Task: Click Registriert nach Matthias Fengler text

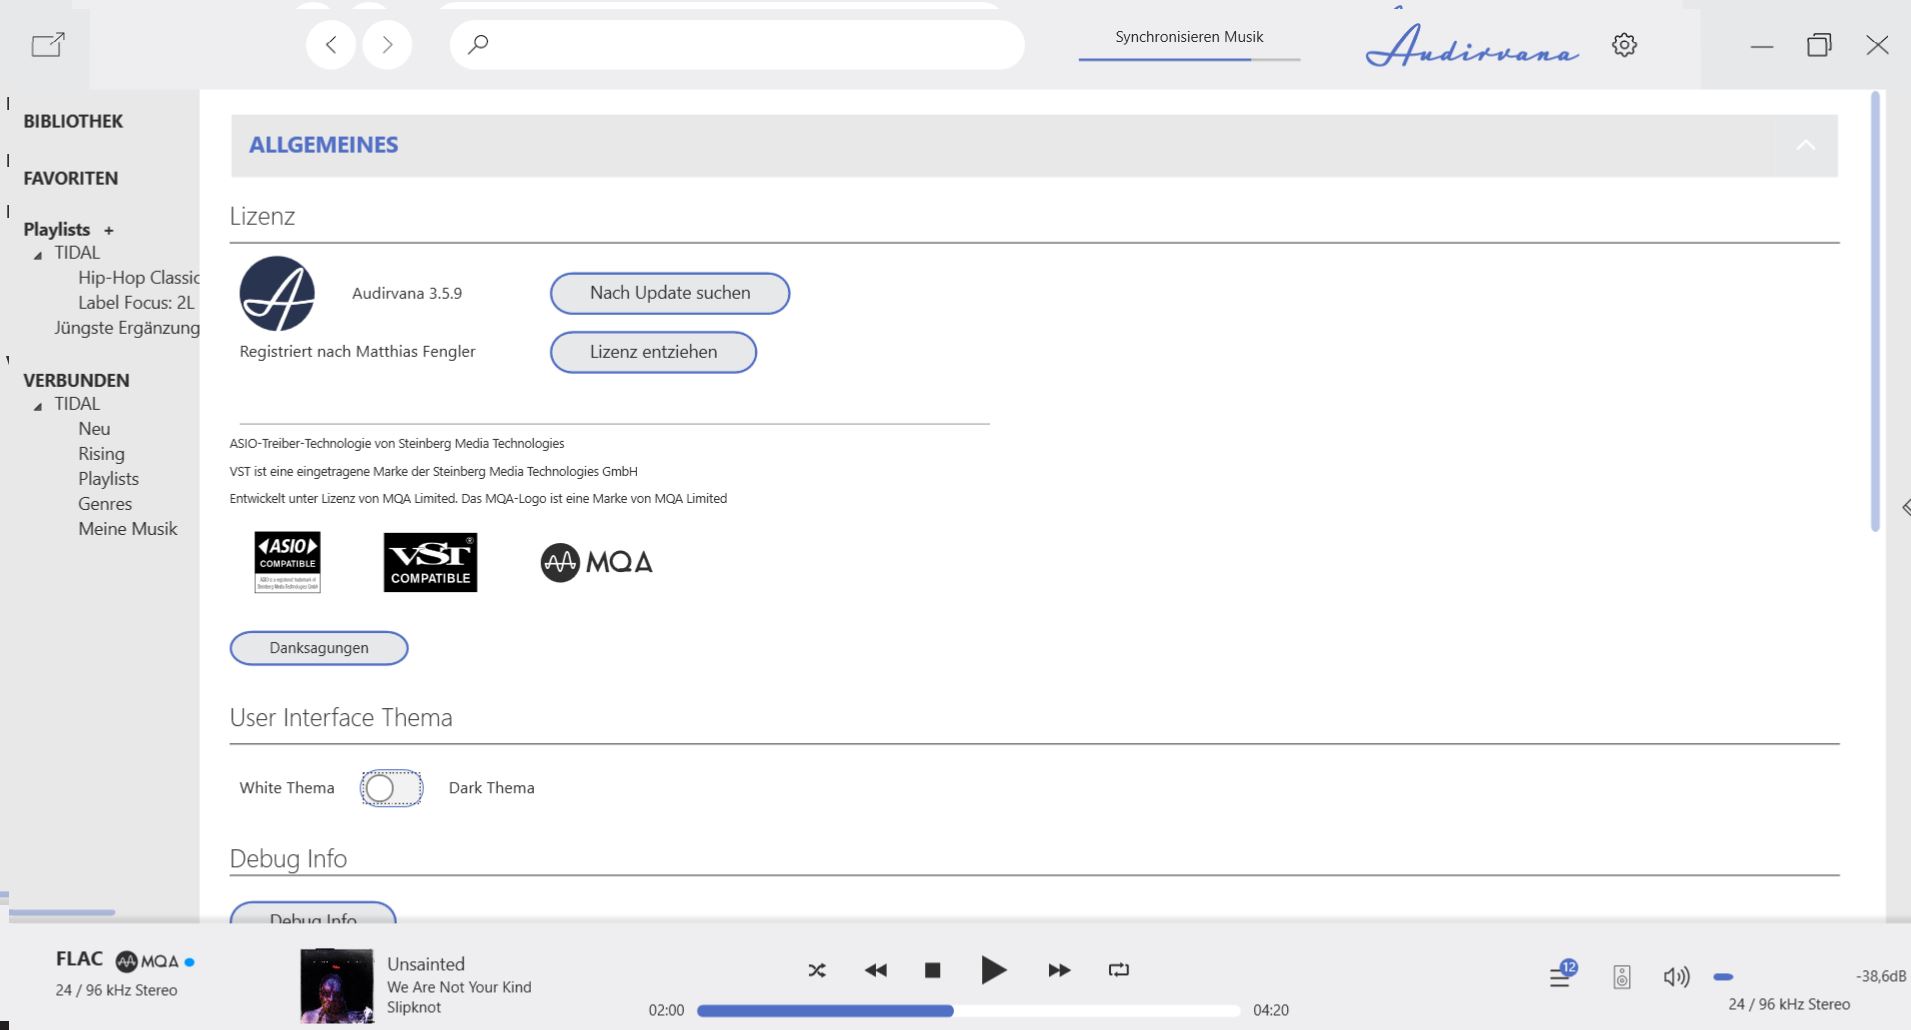Action: pyautogui.click(x=357, y=352)
